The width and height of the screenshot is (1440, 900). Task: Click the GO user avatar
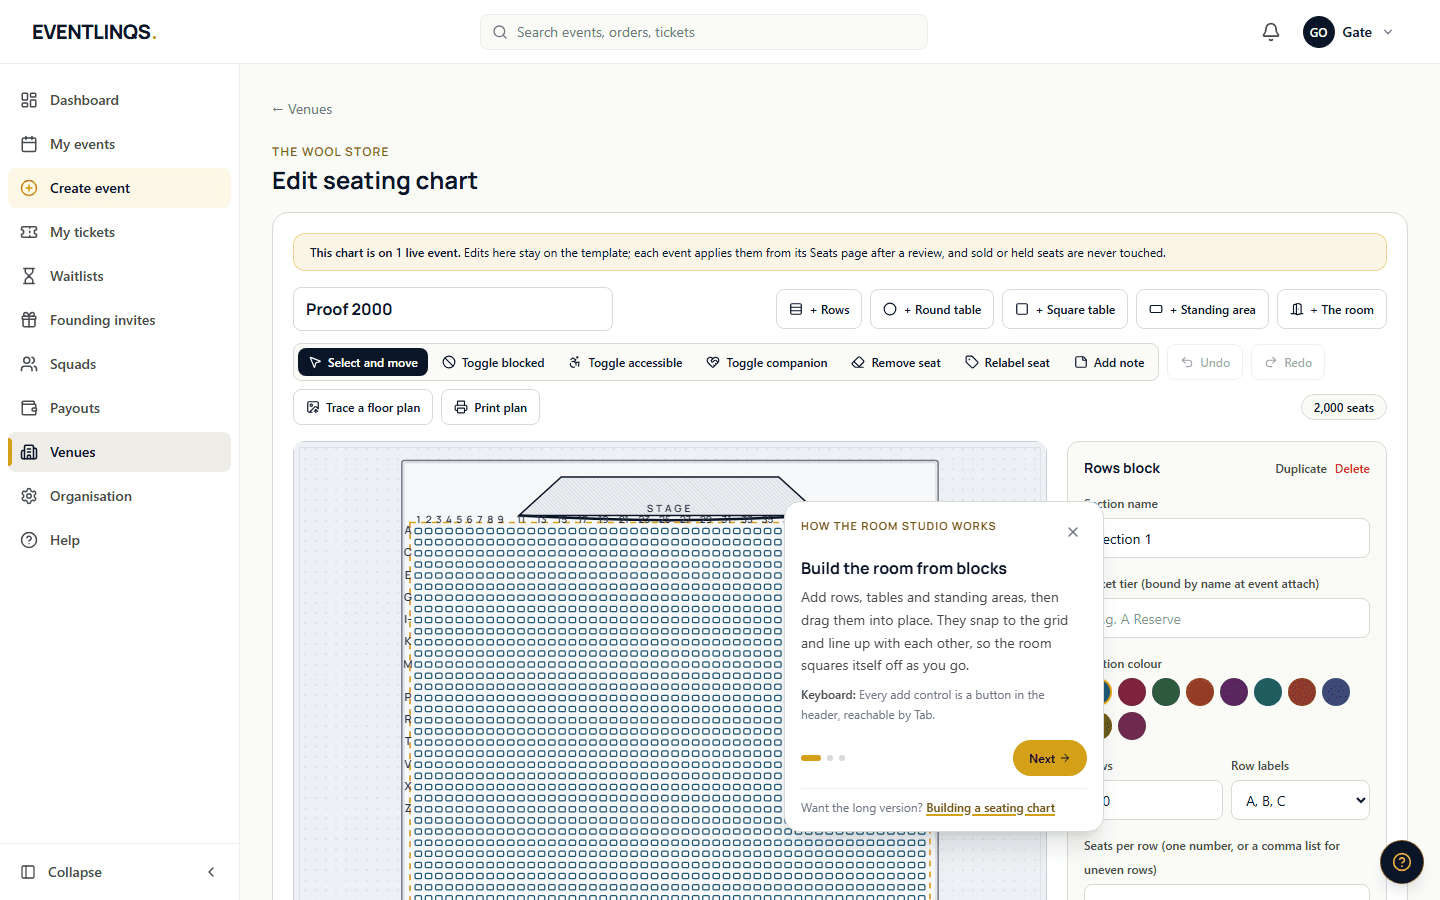coord(1318,32)
